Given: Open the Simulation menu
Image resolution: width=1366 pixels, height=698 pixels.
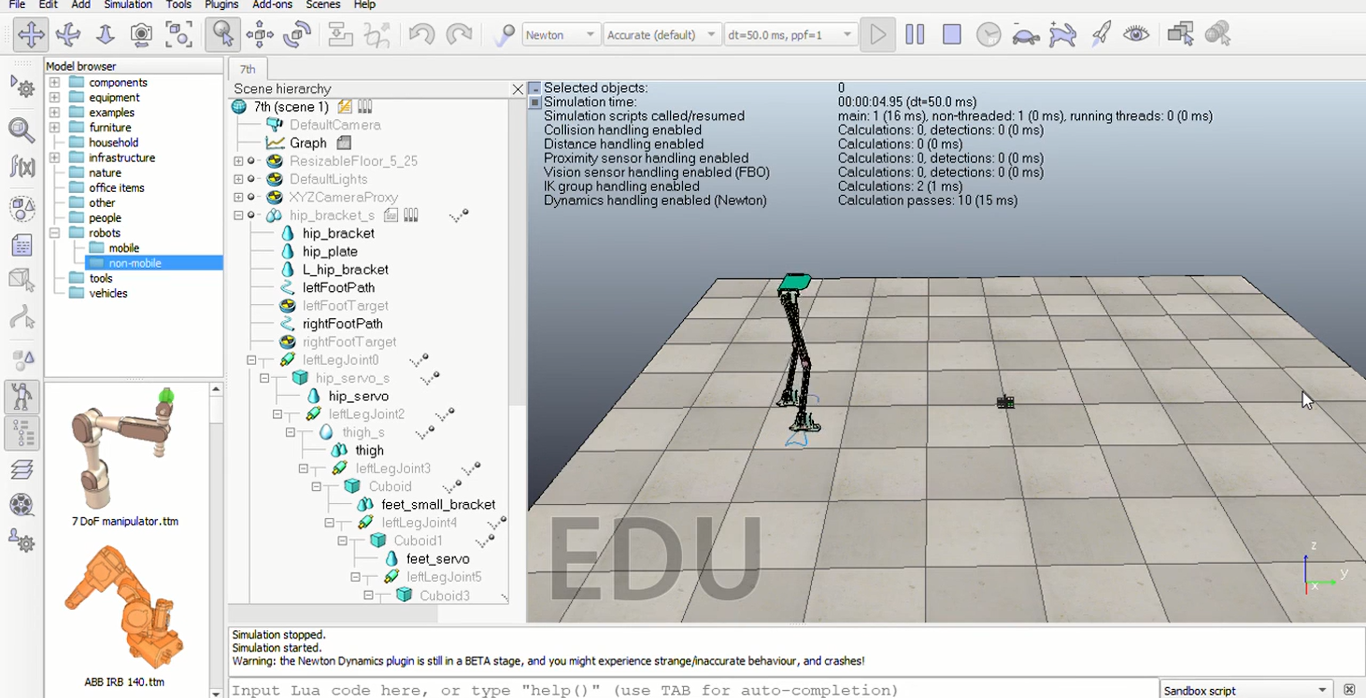Looking at the screenshot, I should click(128, 5).
